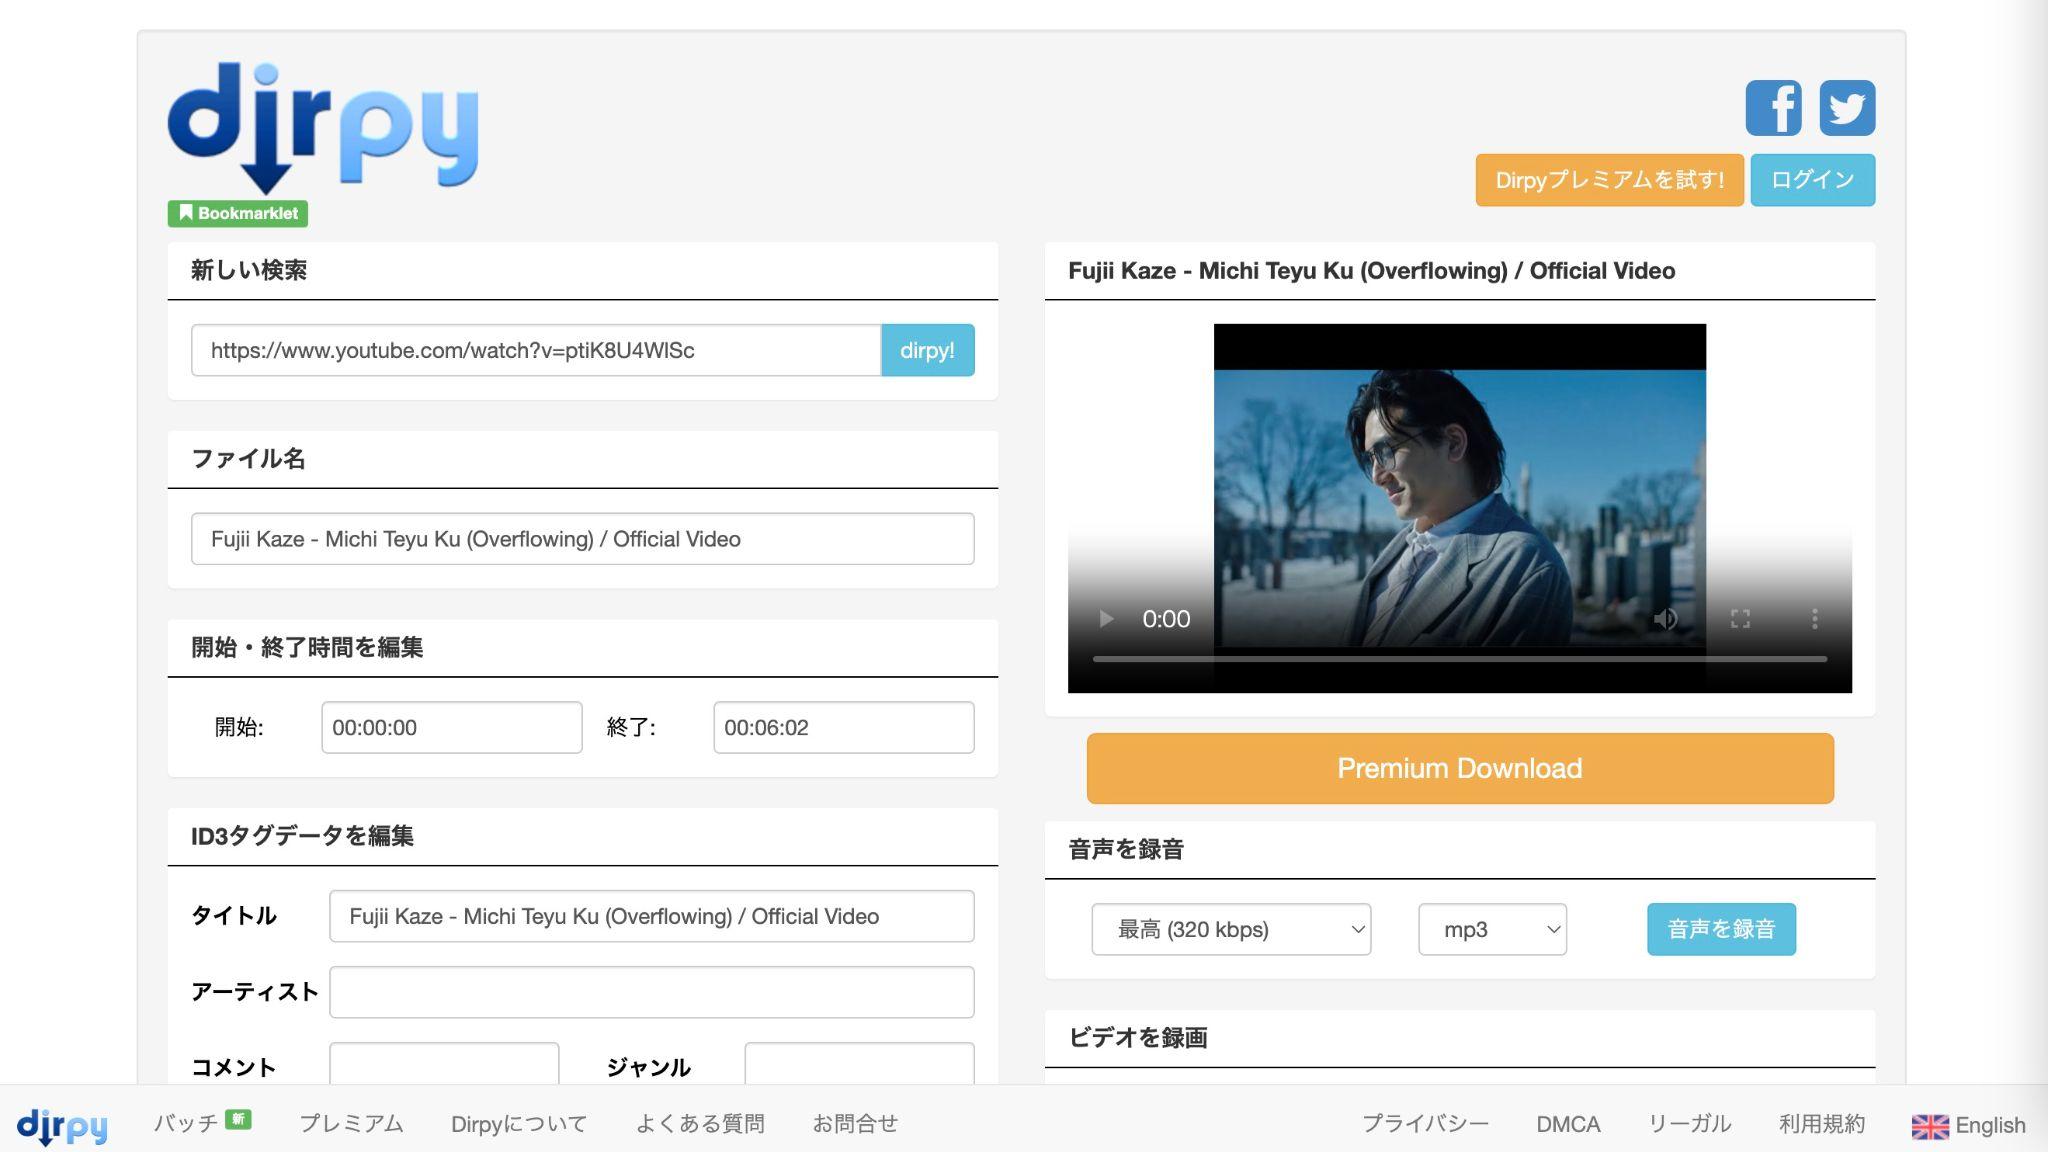The image size is (2048, 1152).
Task: Focus the コメント comment field
Action: click(444, 1064)
